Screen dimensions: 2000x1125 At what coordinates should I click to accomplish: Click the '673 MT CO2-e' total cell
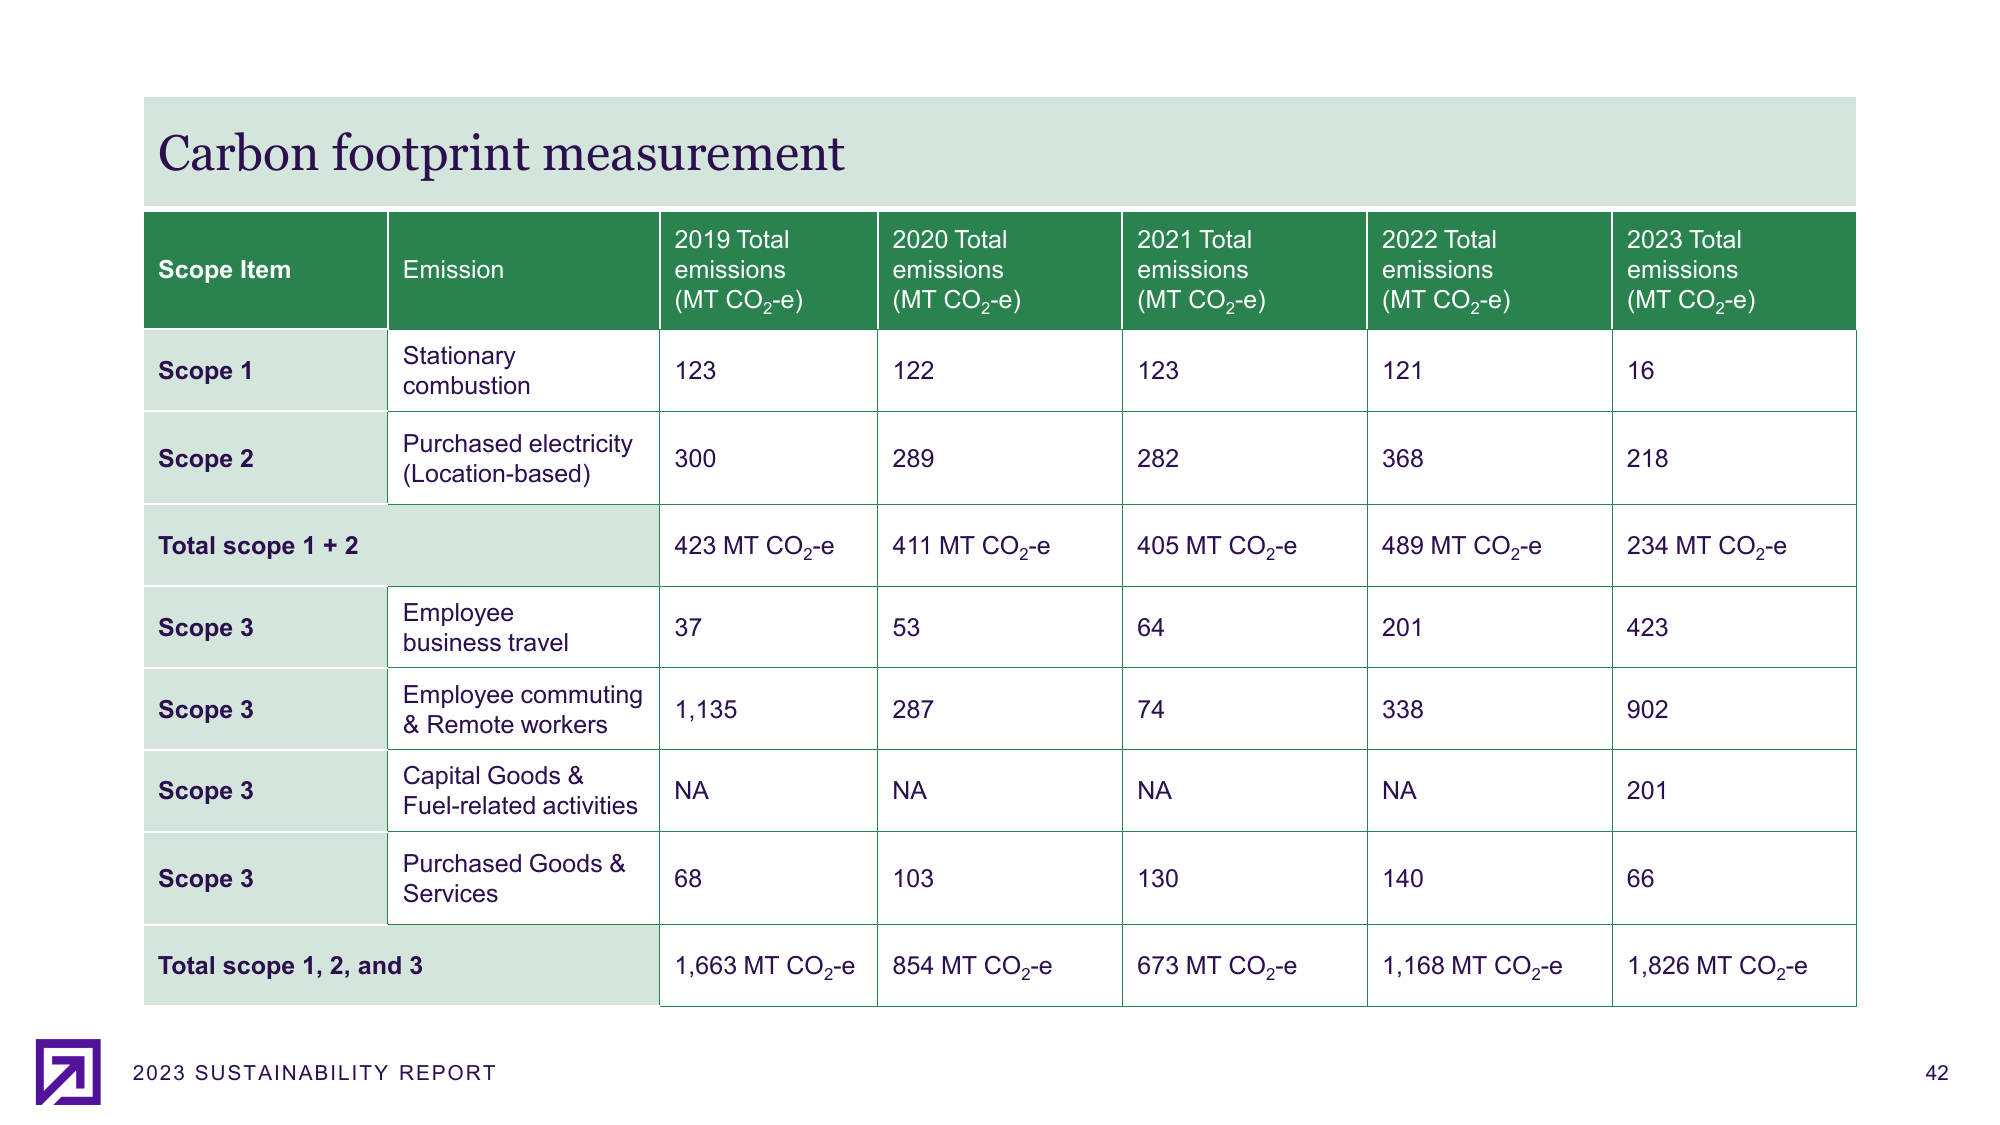coord(1244,966)
